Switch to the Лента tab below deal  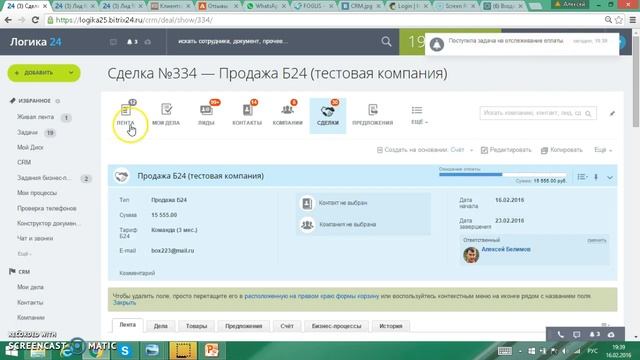[x=127, y=325]
